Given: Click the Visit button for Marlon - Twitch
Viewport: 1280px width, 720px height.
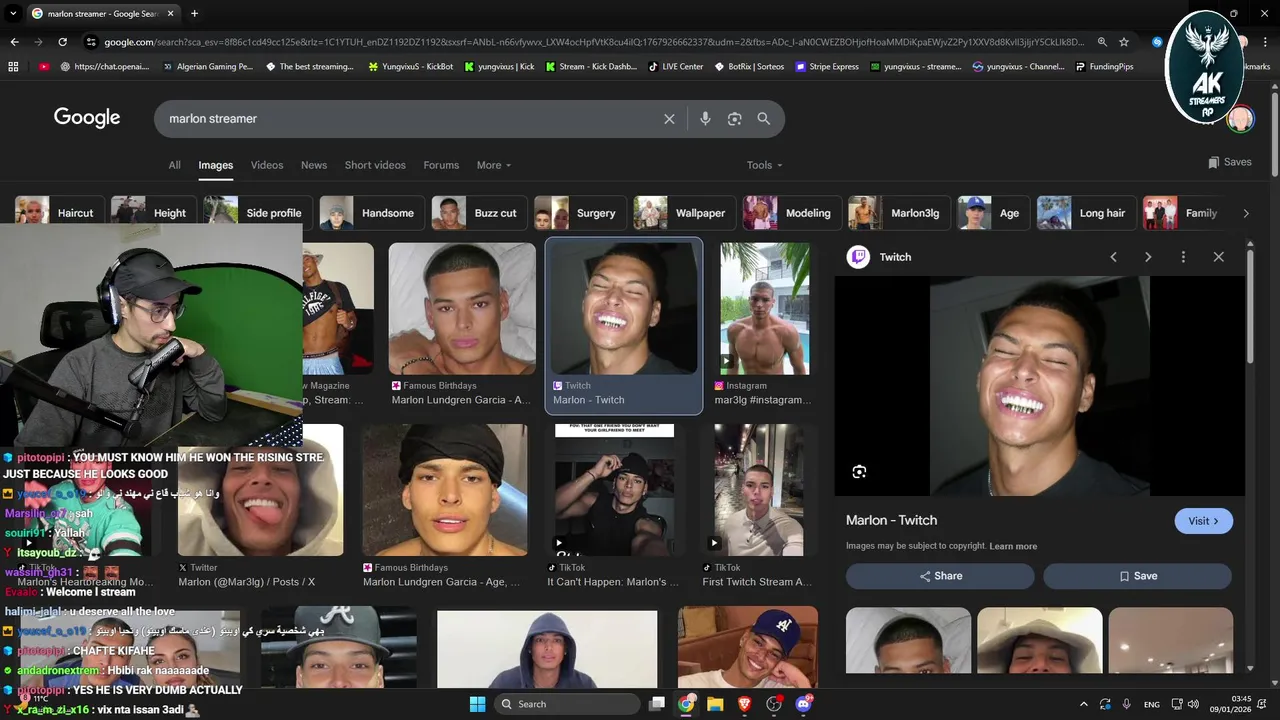Looking at the screenshot, I should pyautogui.click(x=1203, y=521).
